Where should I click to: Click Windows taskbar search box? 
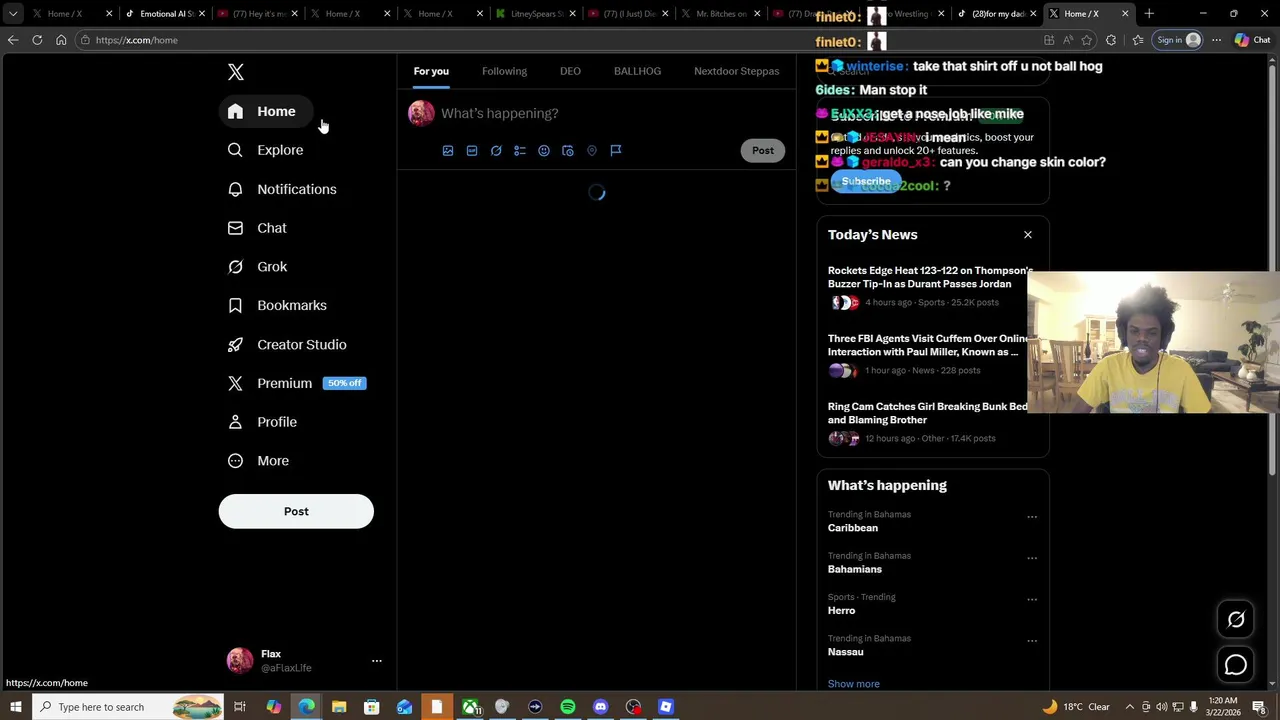pyautogui.click(x=128, y=707)
